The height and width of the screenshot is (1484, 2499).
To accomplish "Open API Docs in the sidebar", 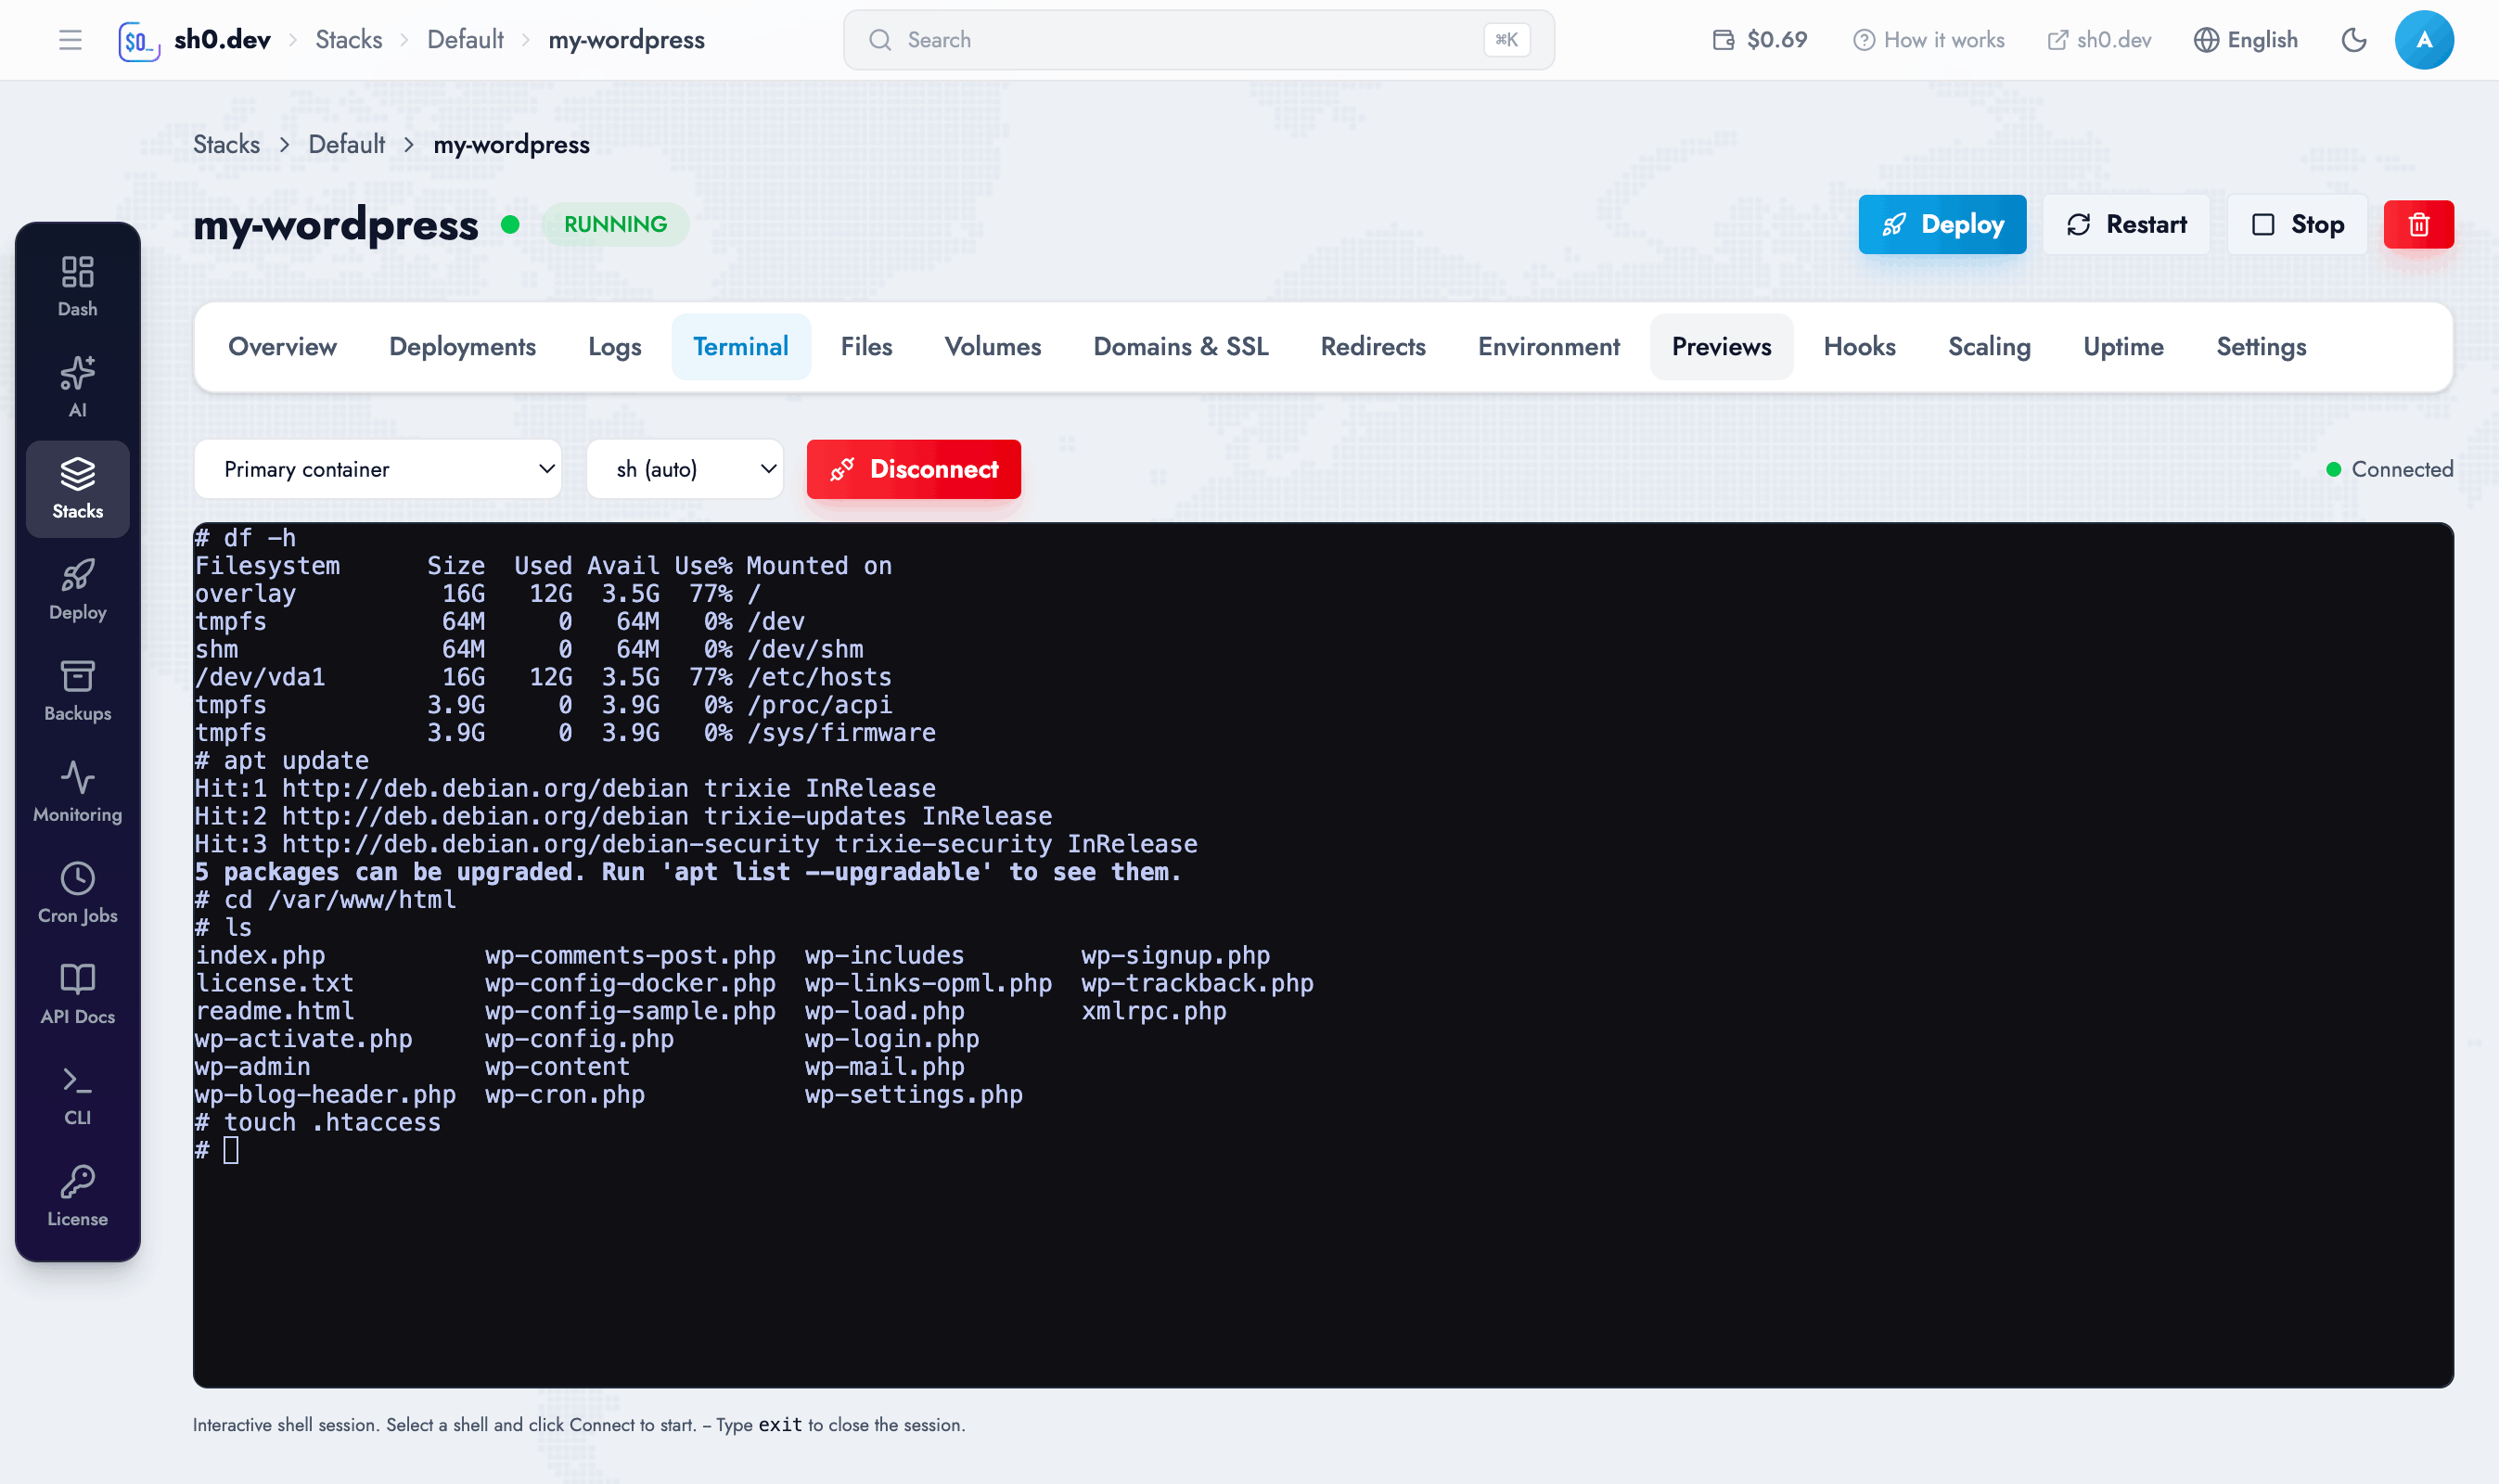I will tap(77, 994).
